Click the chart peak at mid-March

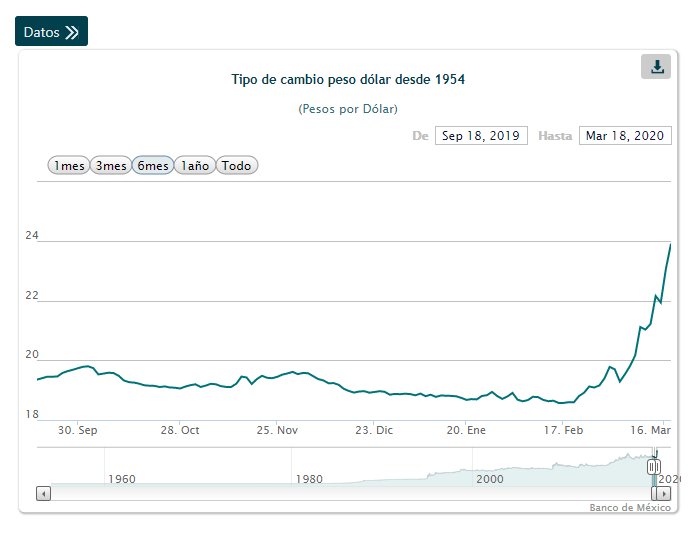669,245
